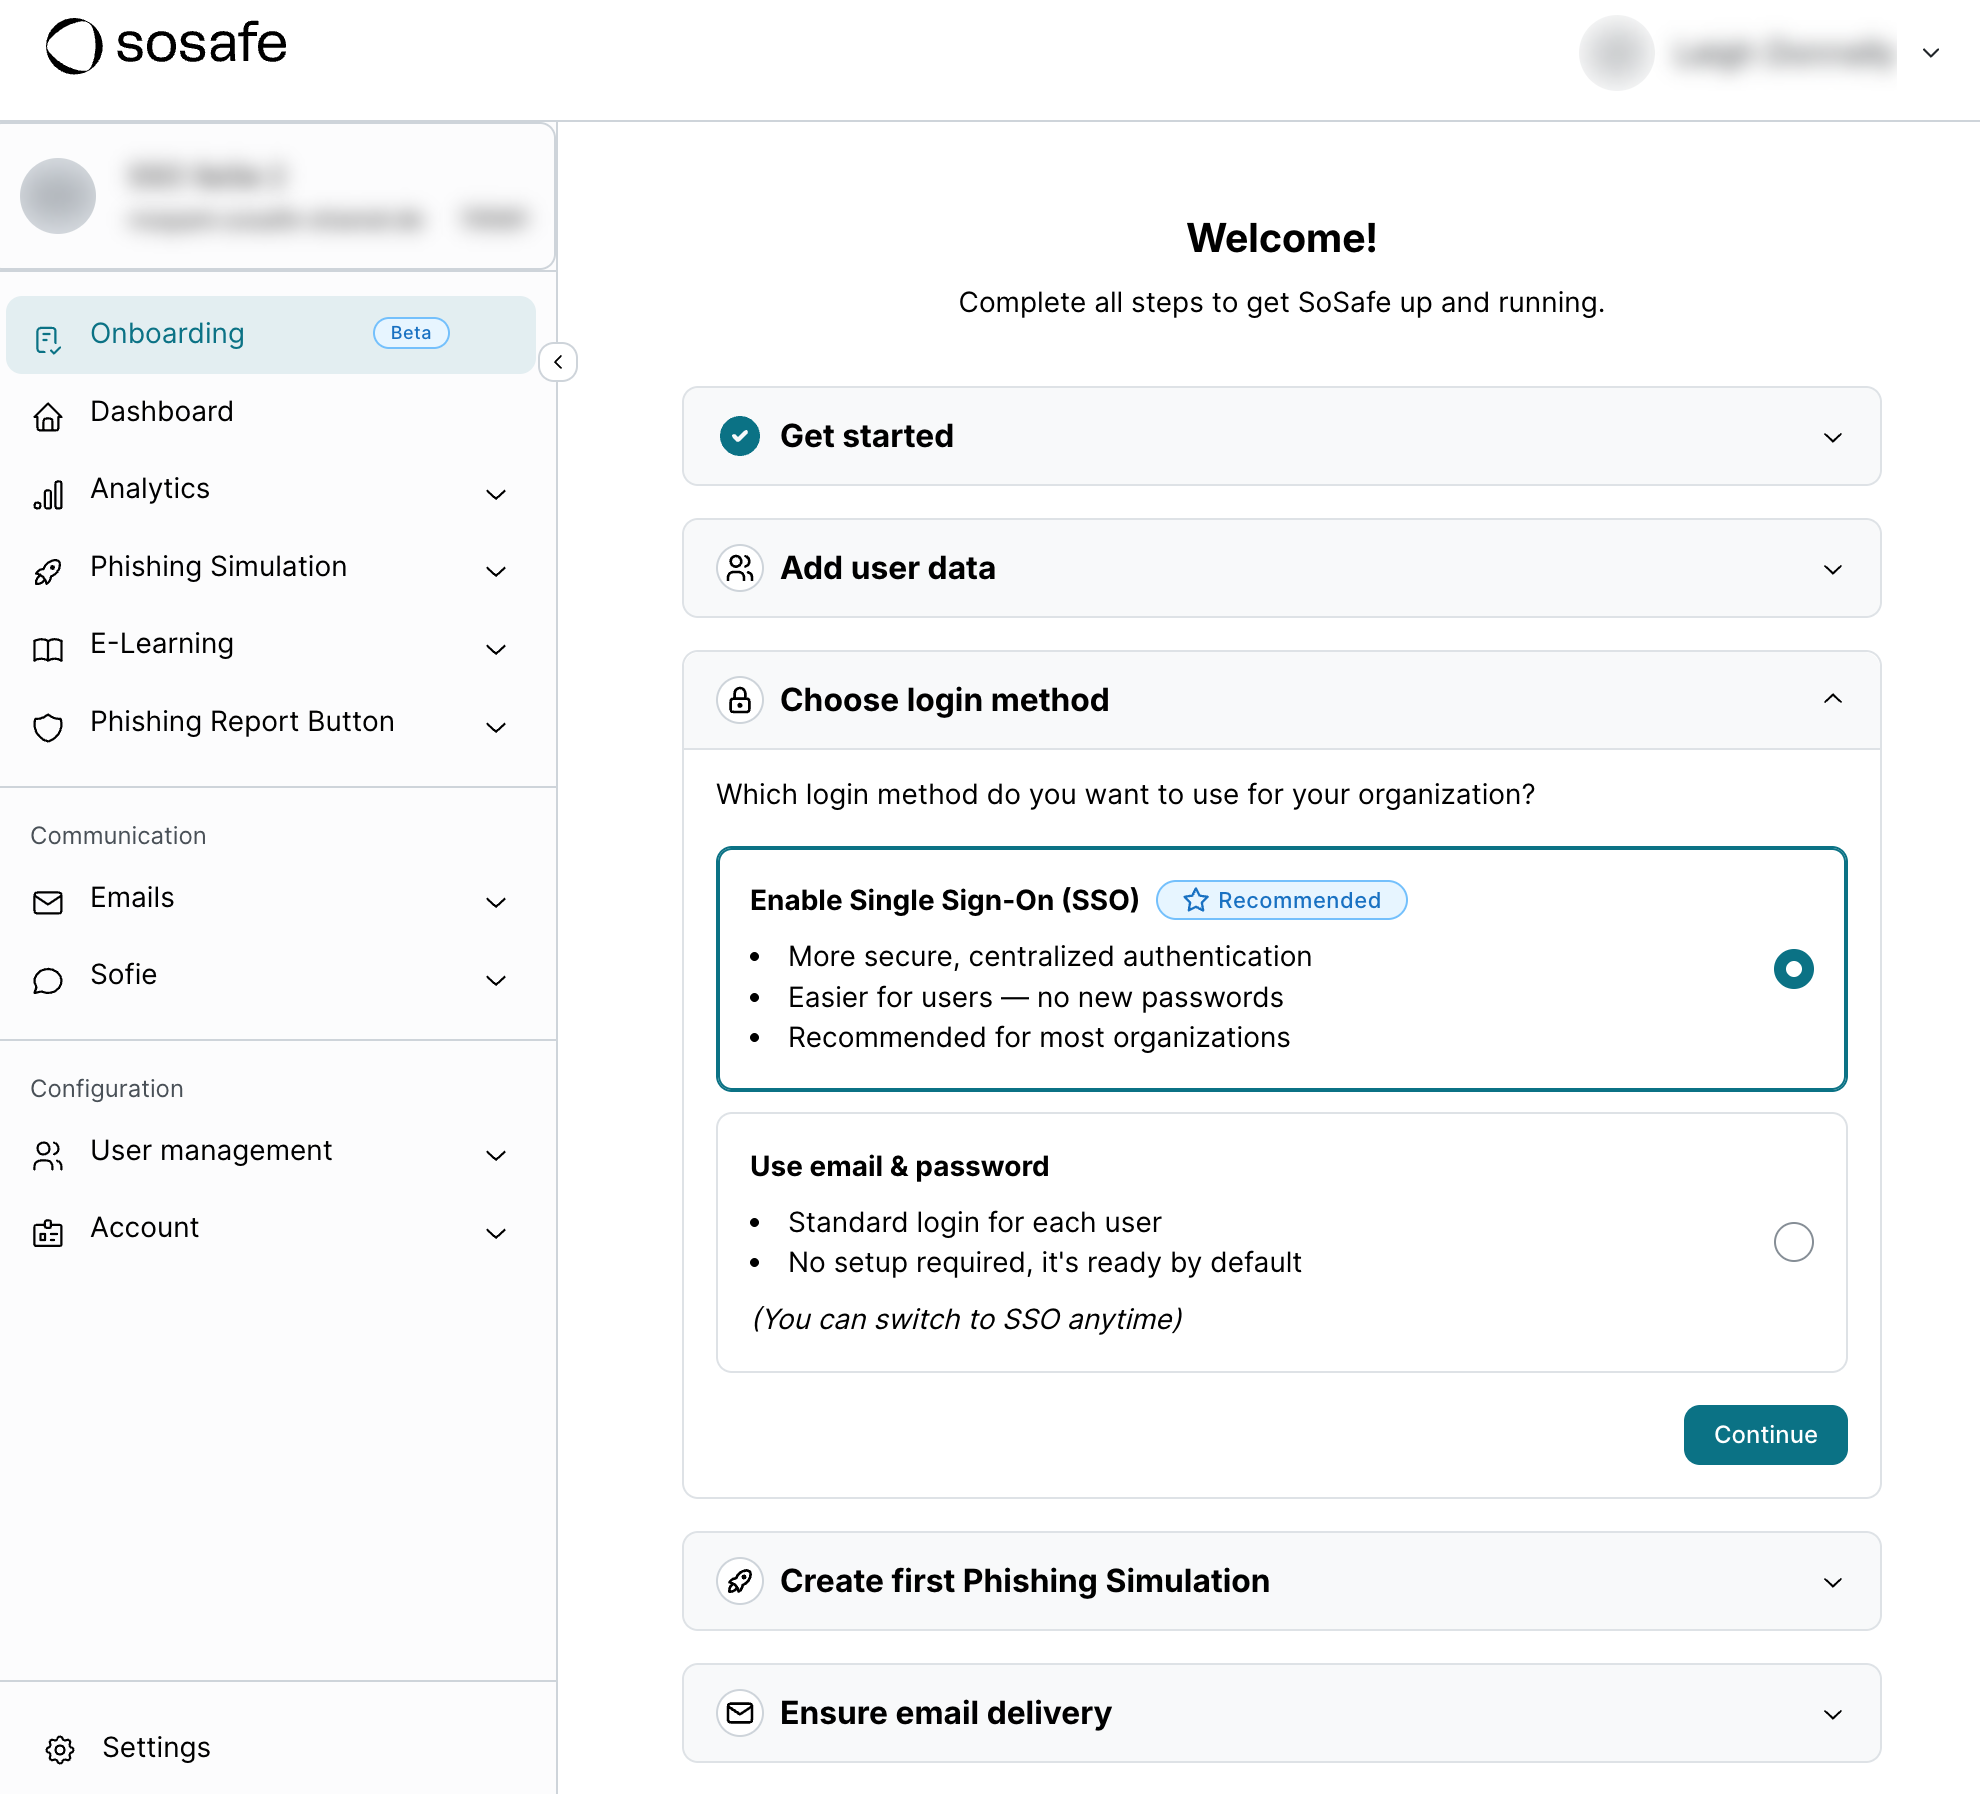Open the user profile dropdown at top right
The width and height of the screenshot is (1980, 1794).
pyautogui.click(x=1931, y=53)
